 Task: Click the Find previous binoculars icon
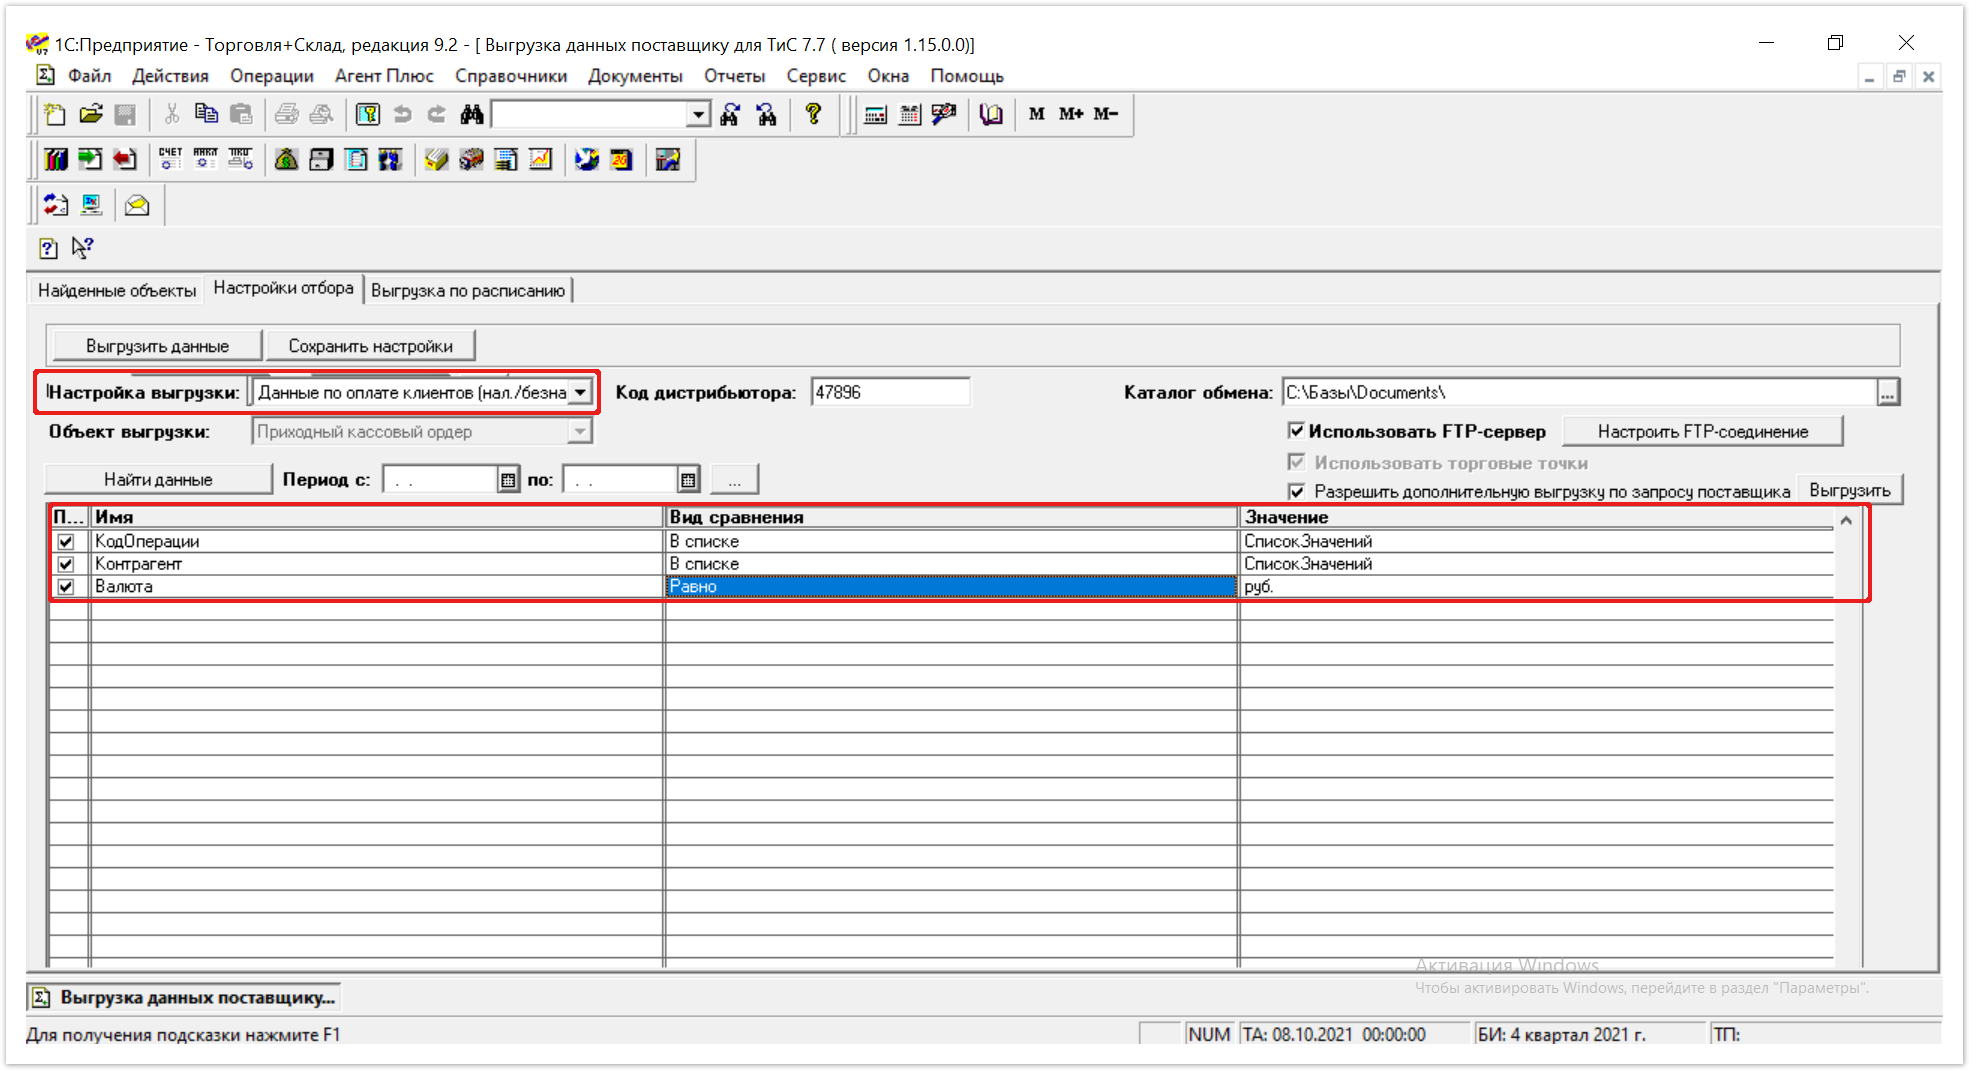767,114
